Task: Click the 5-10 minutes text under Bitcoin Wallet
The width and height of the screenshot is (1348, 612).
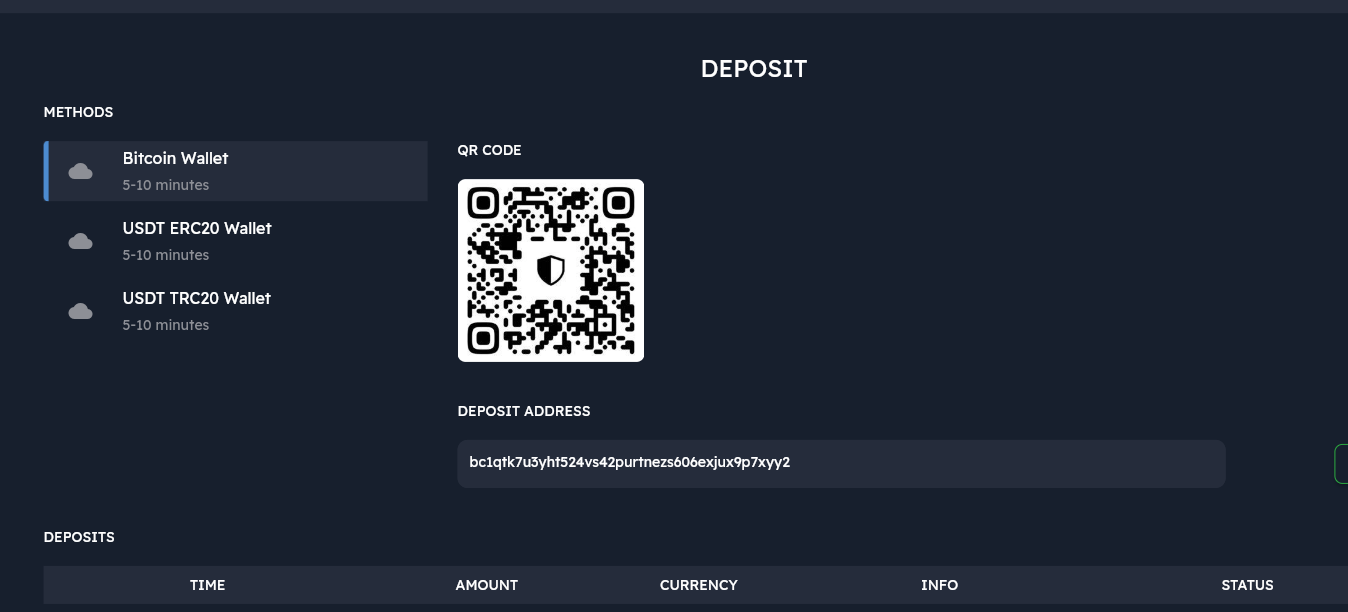Action: [x=166, y=185]
